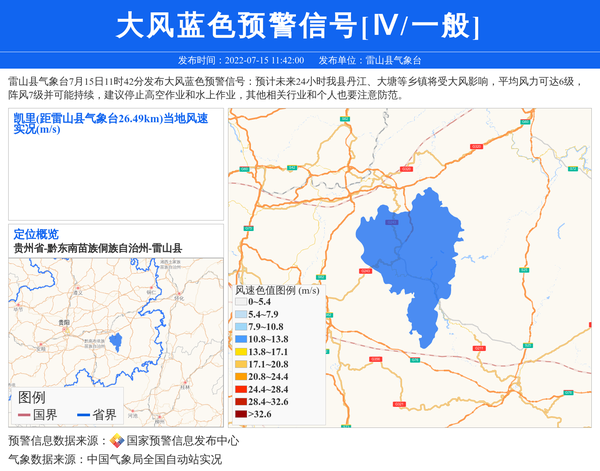
Task: Click the 定位概览 section heading
Action: click(x=36, y=233)
